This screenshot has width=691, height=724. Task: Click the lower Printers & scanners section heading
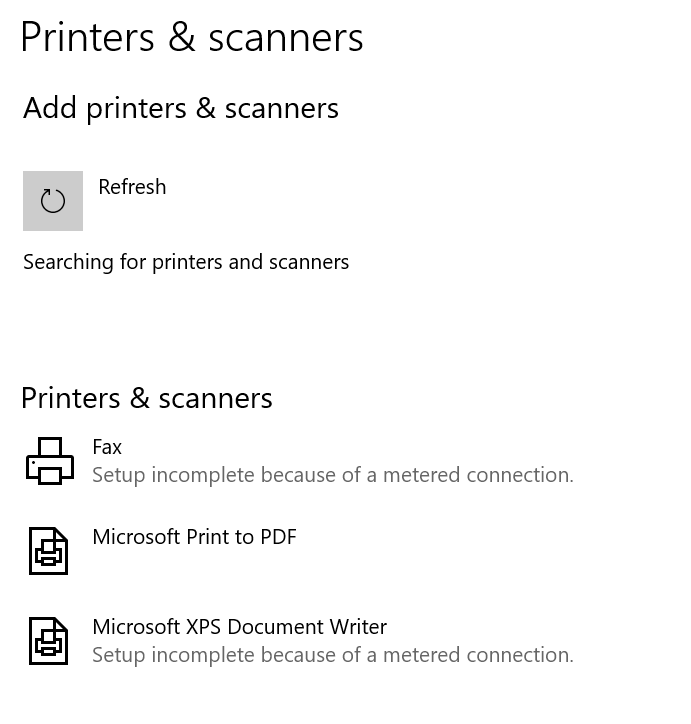(x=147, y=398)
